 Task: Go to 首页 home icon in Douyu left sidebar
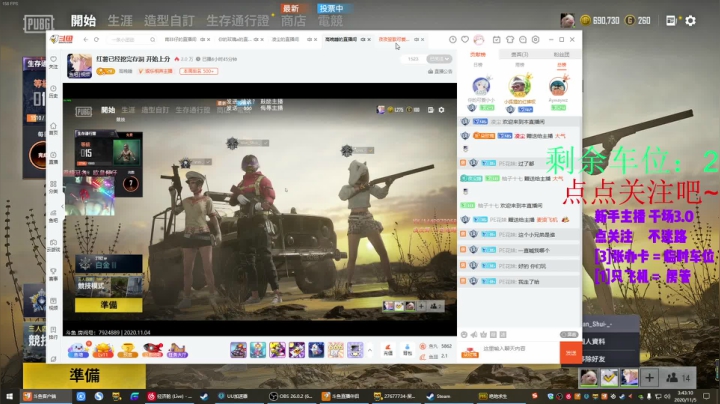[x=53, y=126]
